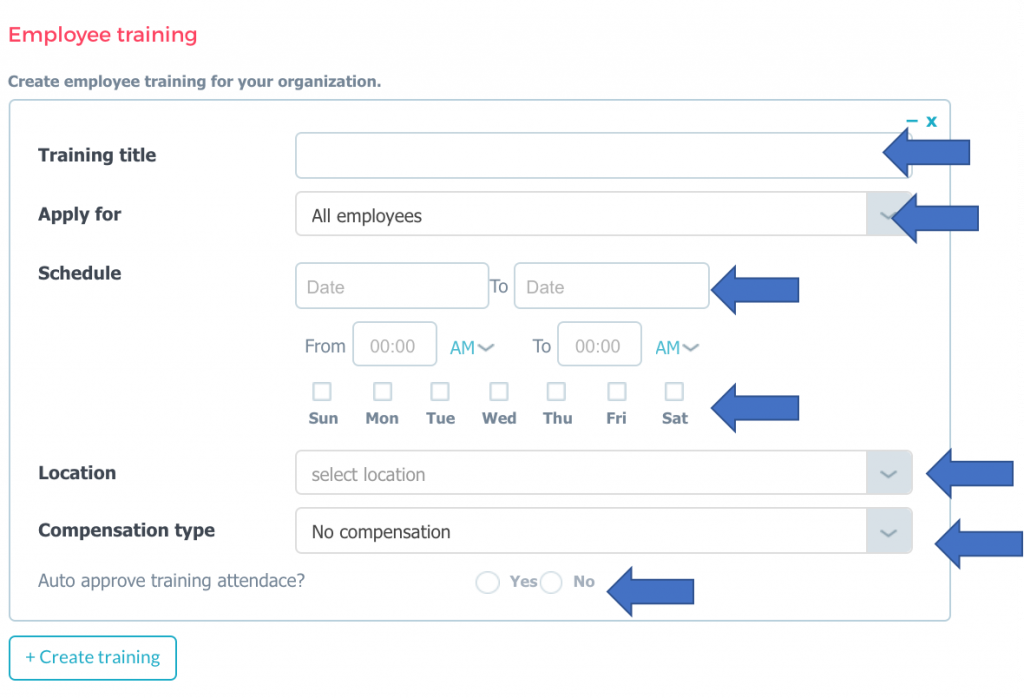Viewport: 1024px width, 698px height.
Task: Open the select location dropdown
Action: 888,472
